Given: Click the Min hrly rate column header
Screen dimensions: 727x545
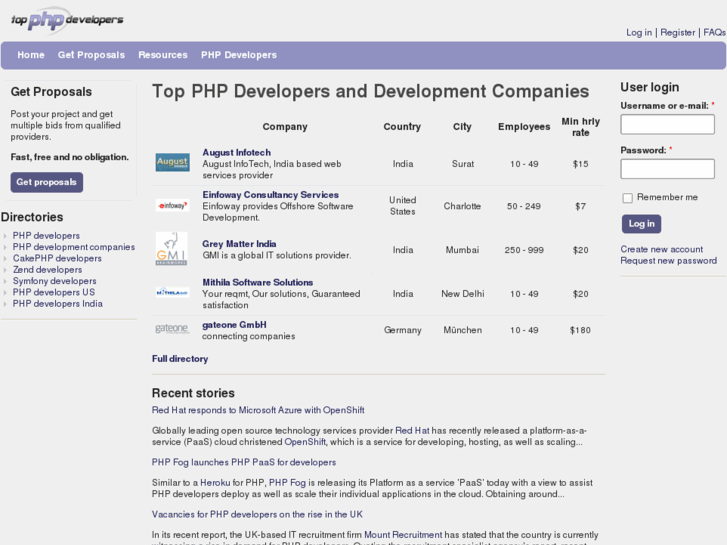Looking at the screenshot, I should tap(580, 127).
